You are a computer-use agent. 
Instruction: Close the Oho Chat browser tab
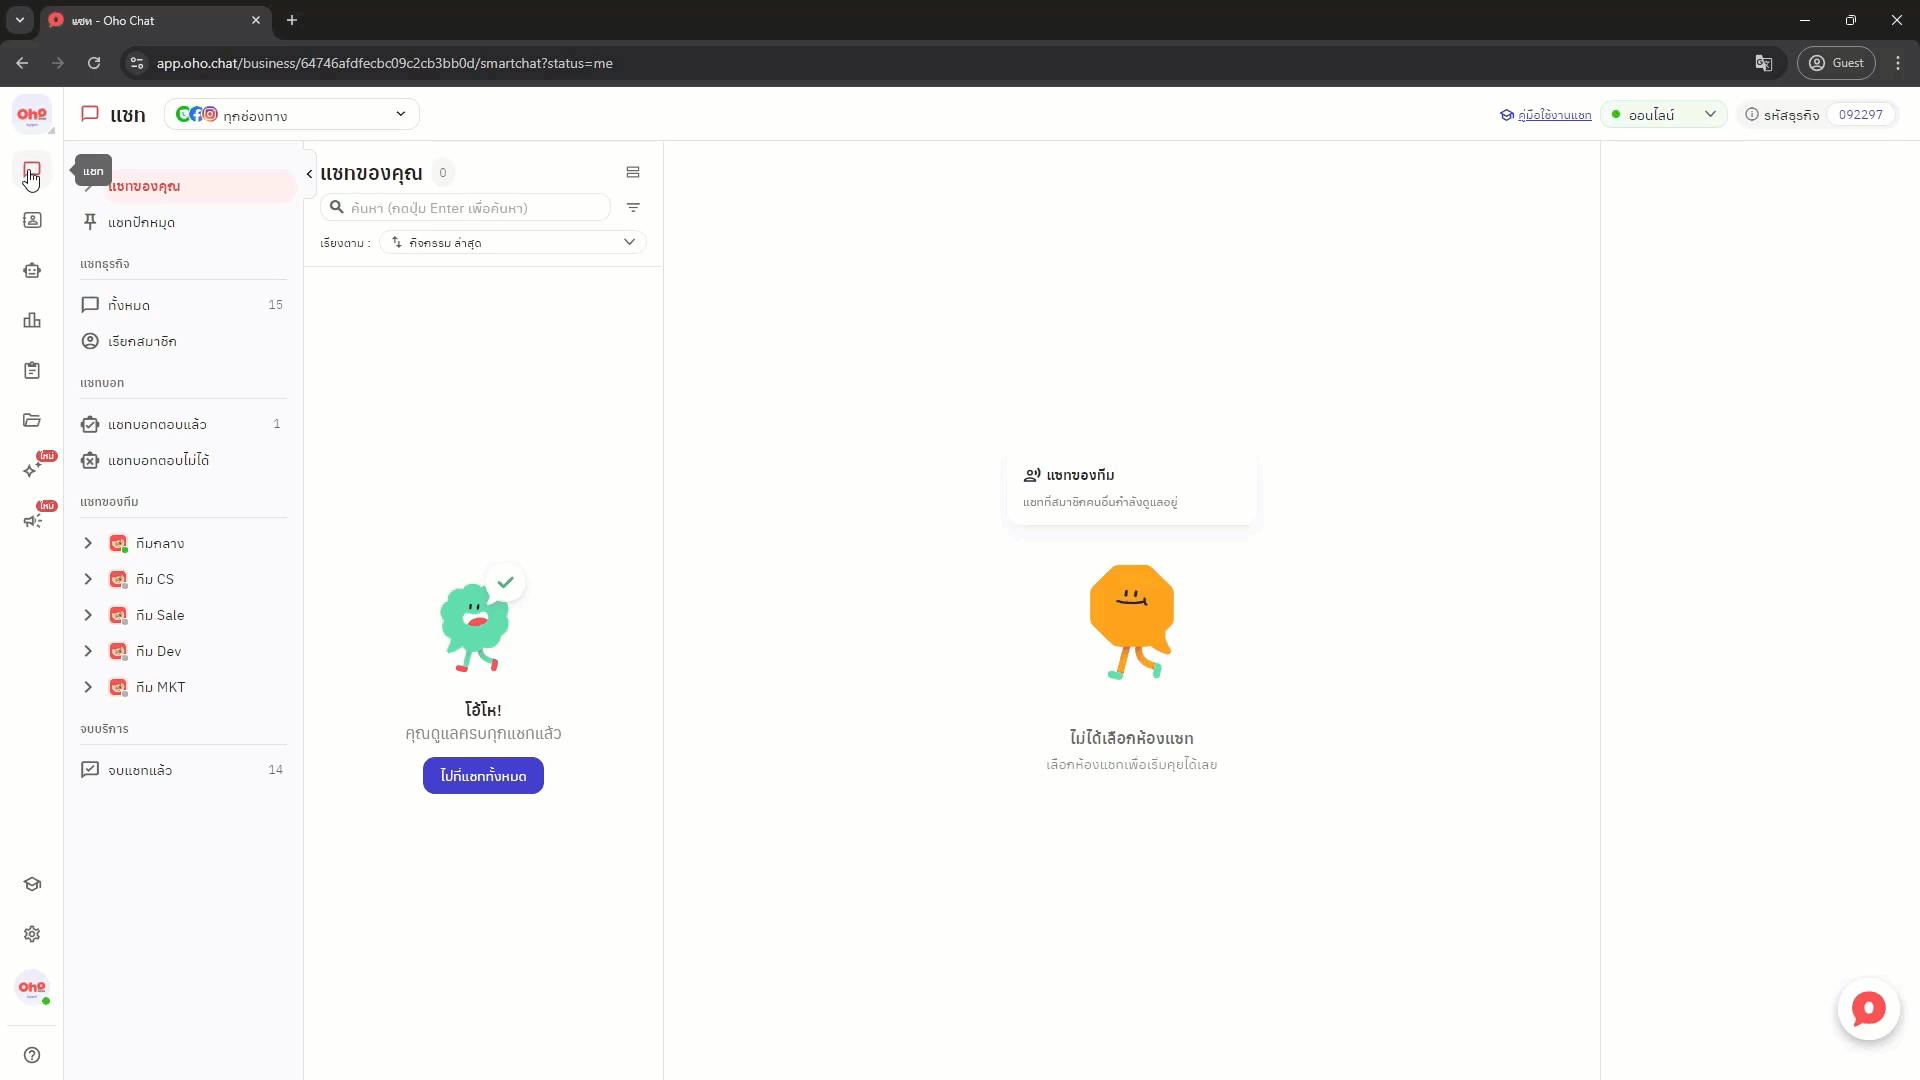pos(256,20)
